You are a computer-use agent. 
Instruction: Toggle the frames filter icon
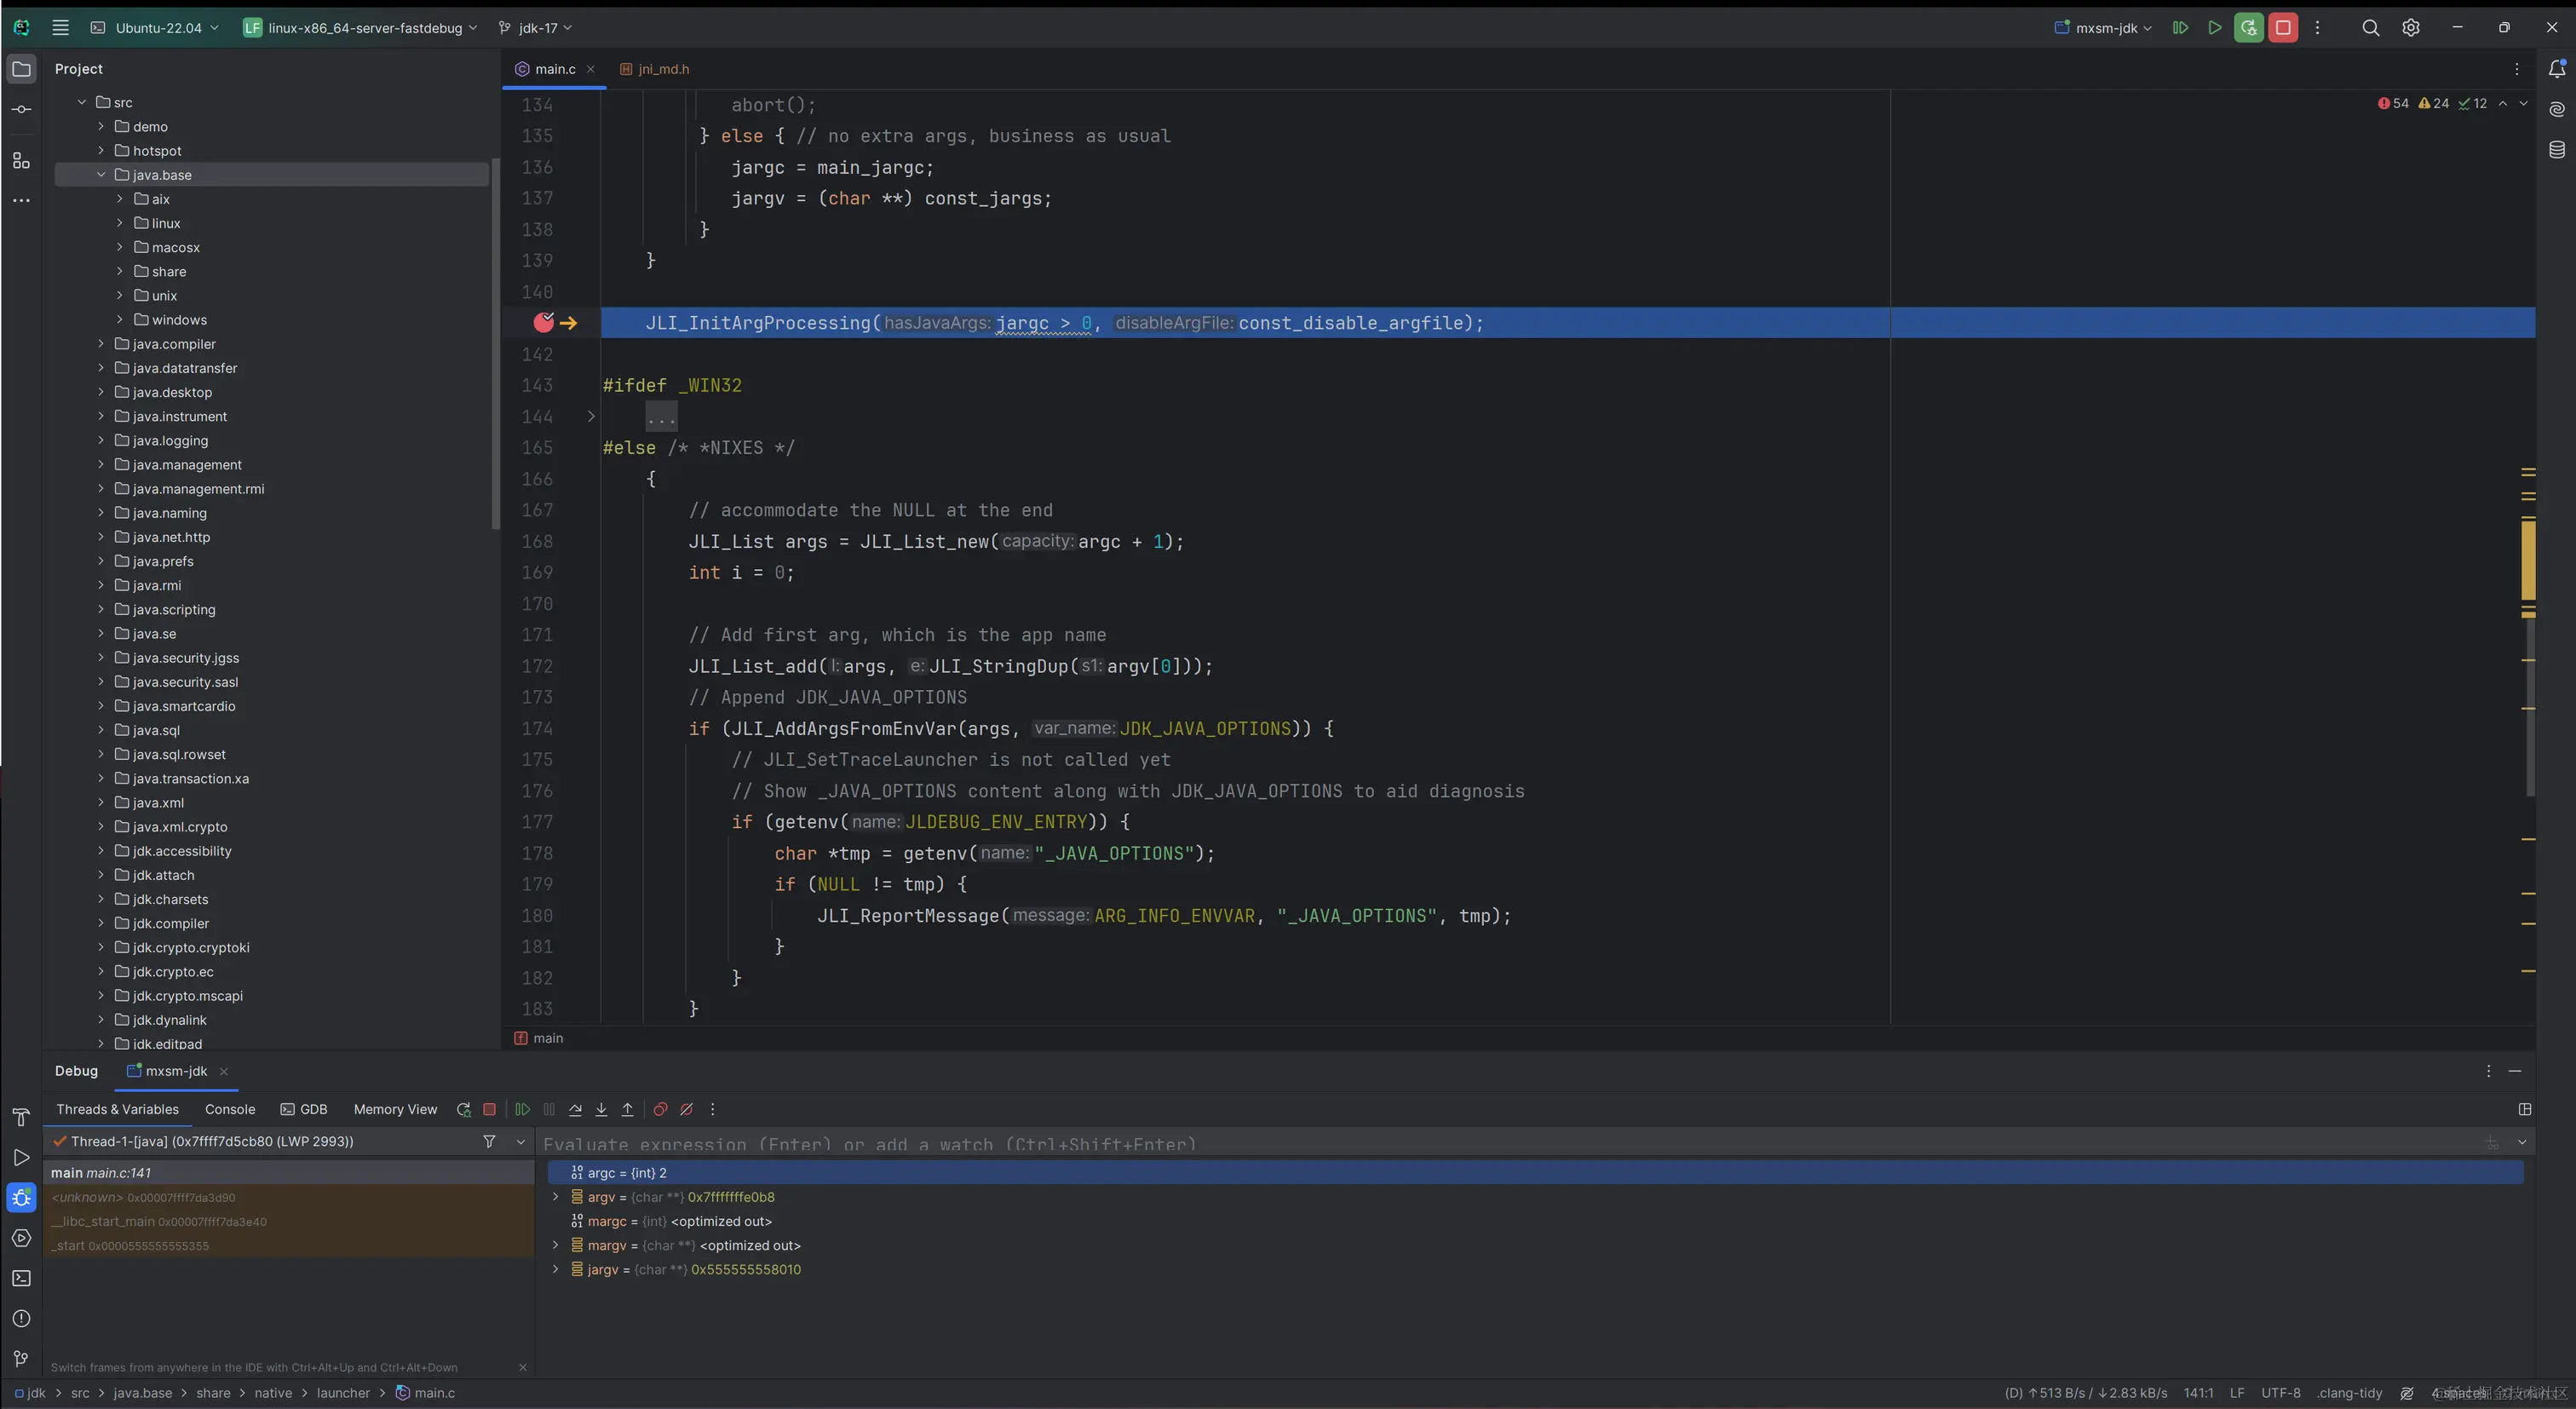pyautogui.click(x=489, y=1141)
